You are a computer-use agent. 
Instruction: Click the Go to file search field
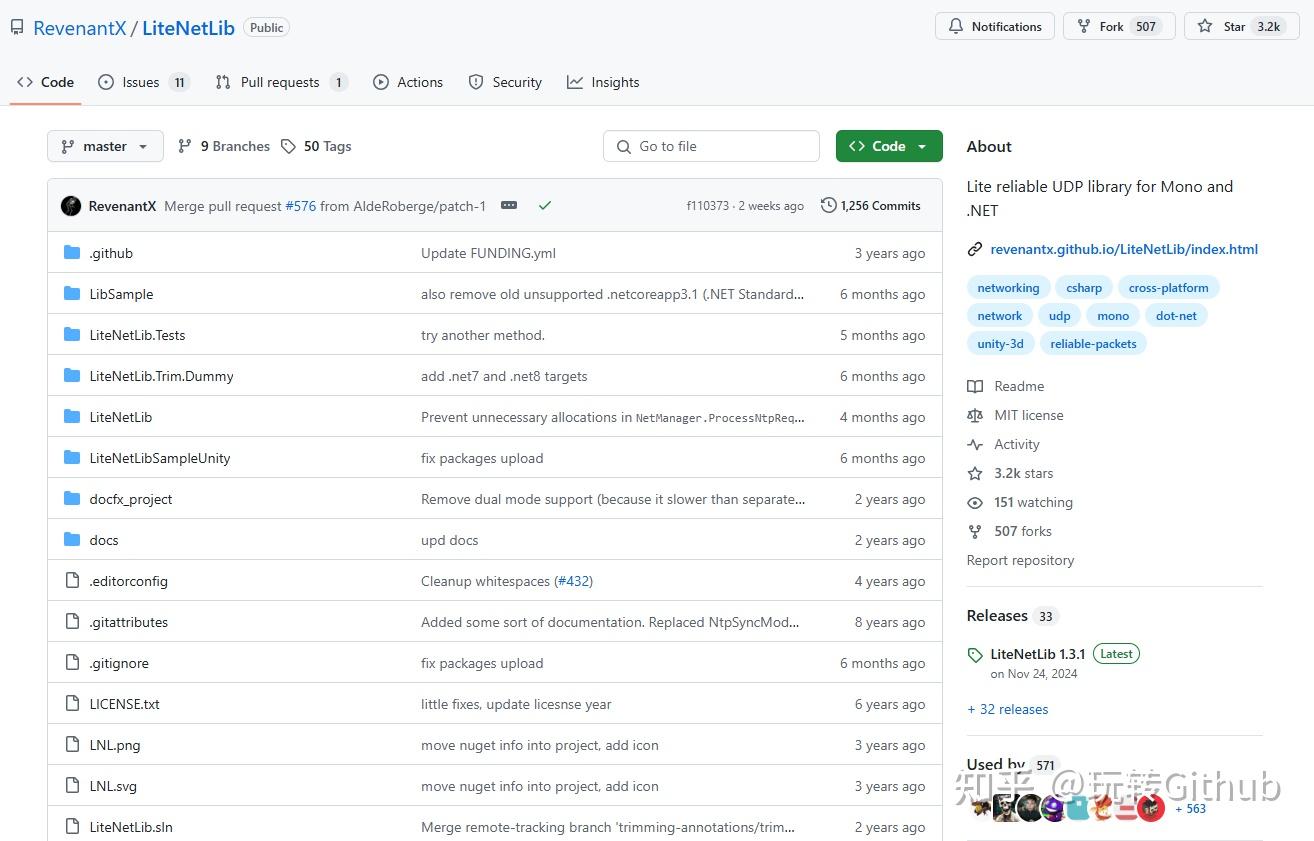click(x=711, y=147)
